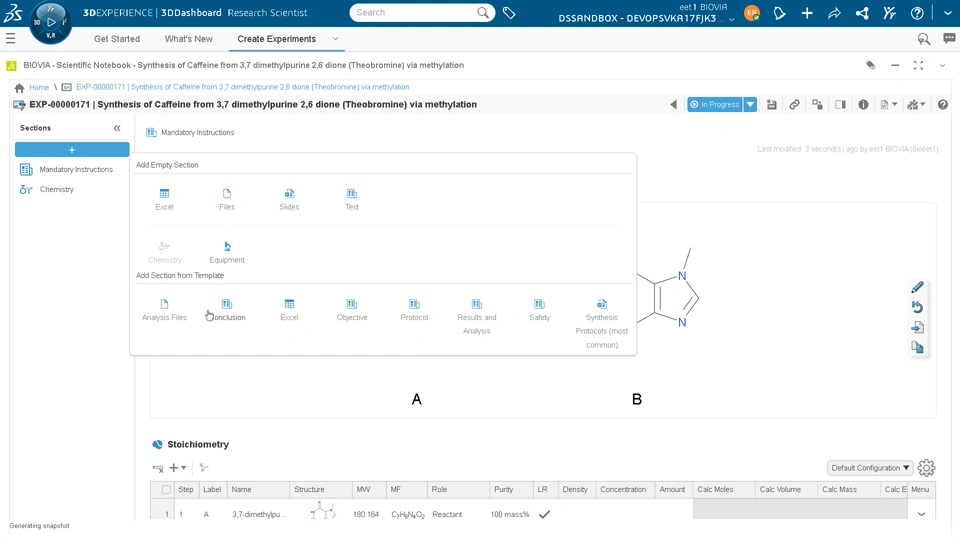The image size is (960, 540).
Task: Open the Get Started tab
Action: (117, 39)
